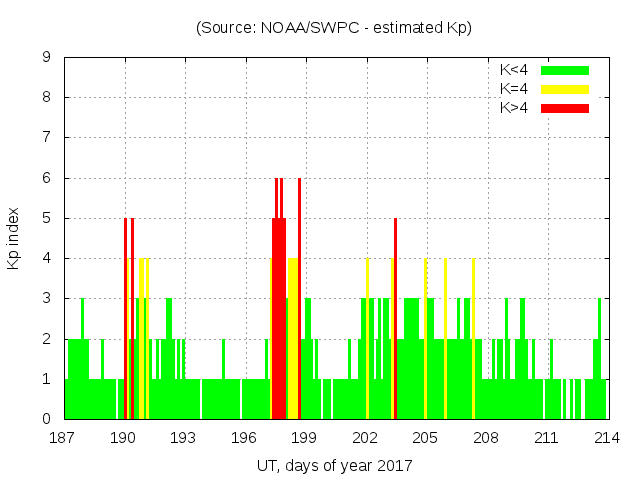The width and height of the screenshot is (640, 480).
Task: Select the K>4 legend label text
Action: (x=515, y=108)
